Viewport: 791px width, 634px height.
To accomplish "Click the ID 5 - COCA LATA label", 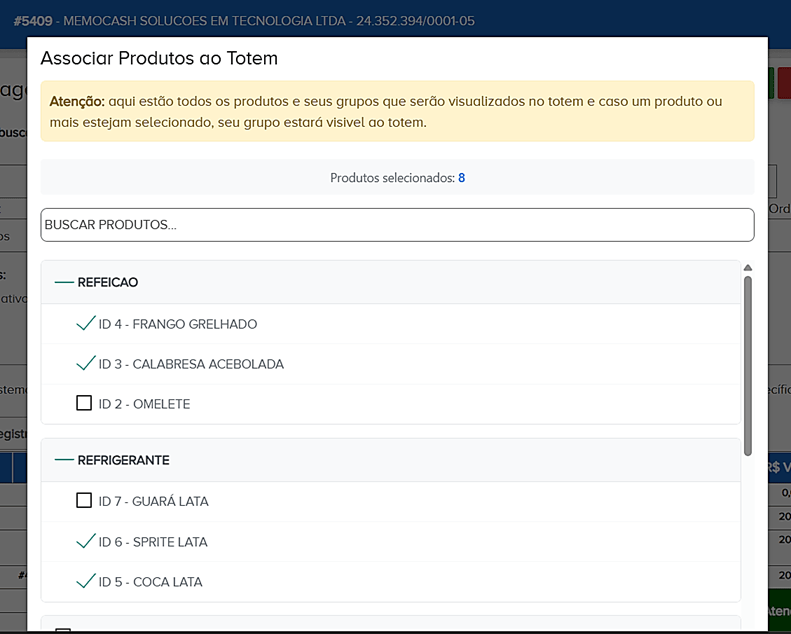I will click(150, 582).
